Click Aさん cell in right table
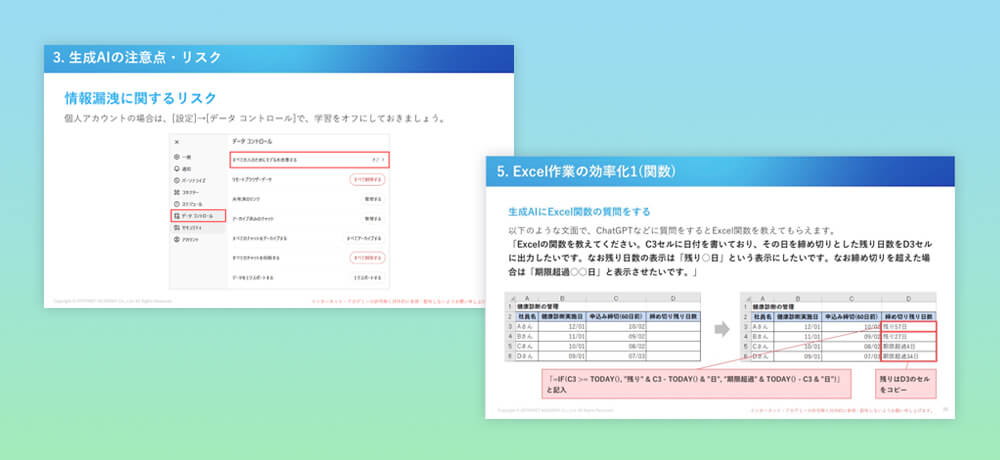 (763, 327)
